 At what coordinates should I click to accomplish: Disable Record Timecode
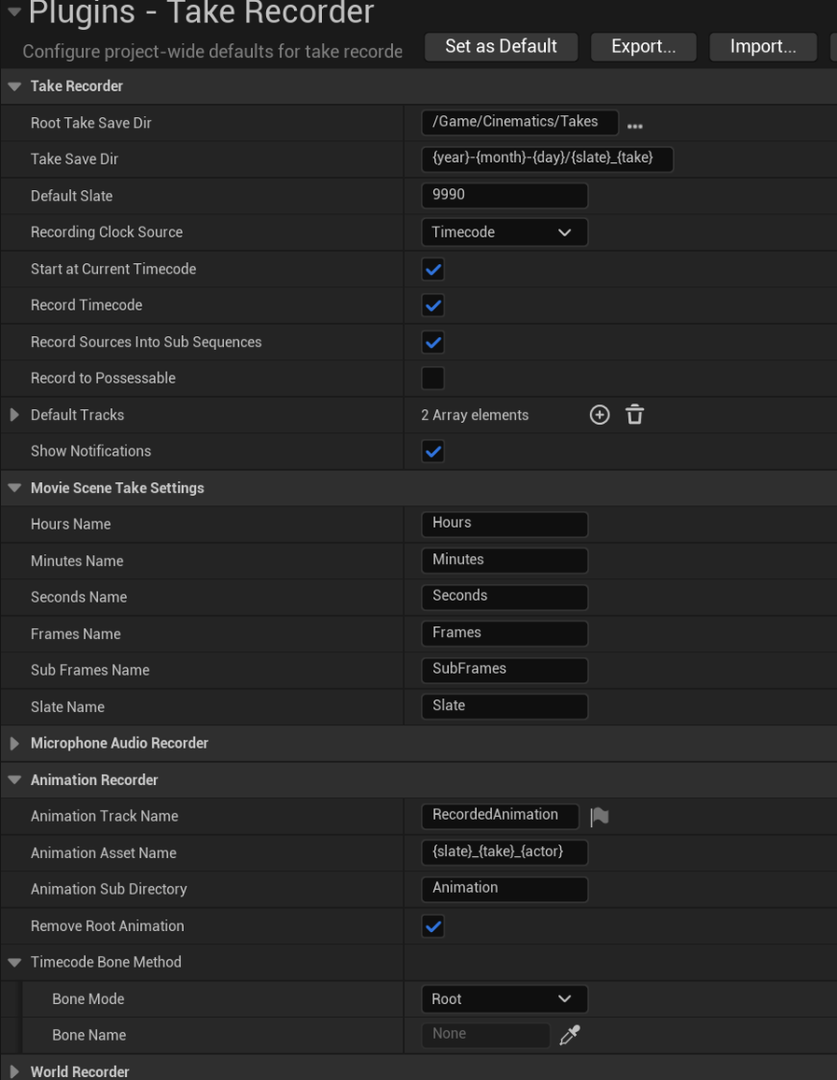(432, 305)
